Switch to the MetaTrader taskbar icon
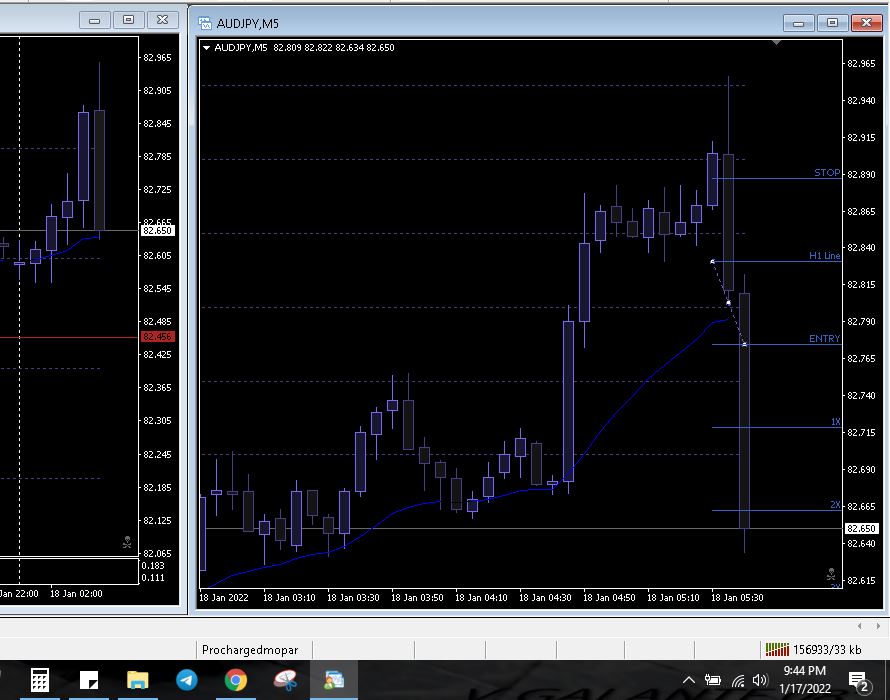Screen dimensions: 890x700 tap(334, 680)
